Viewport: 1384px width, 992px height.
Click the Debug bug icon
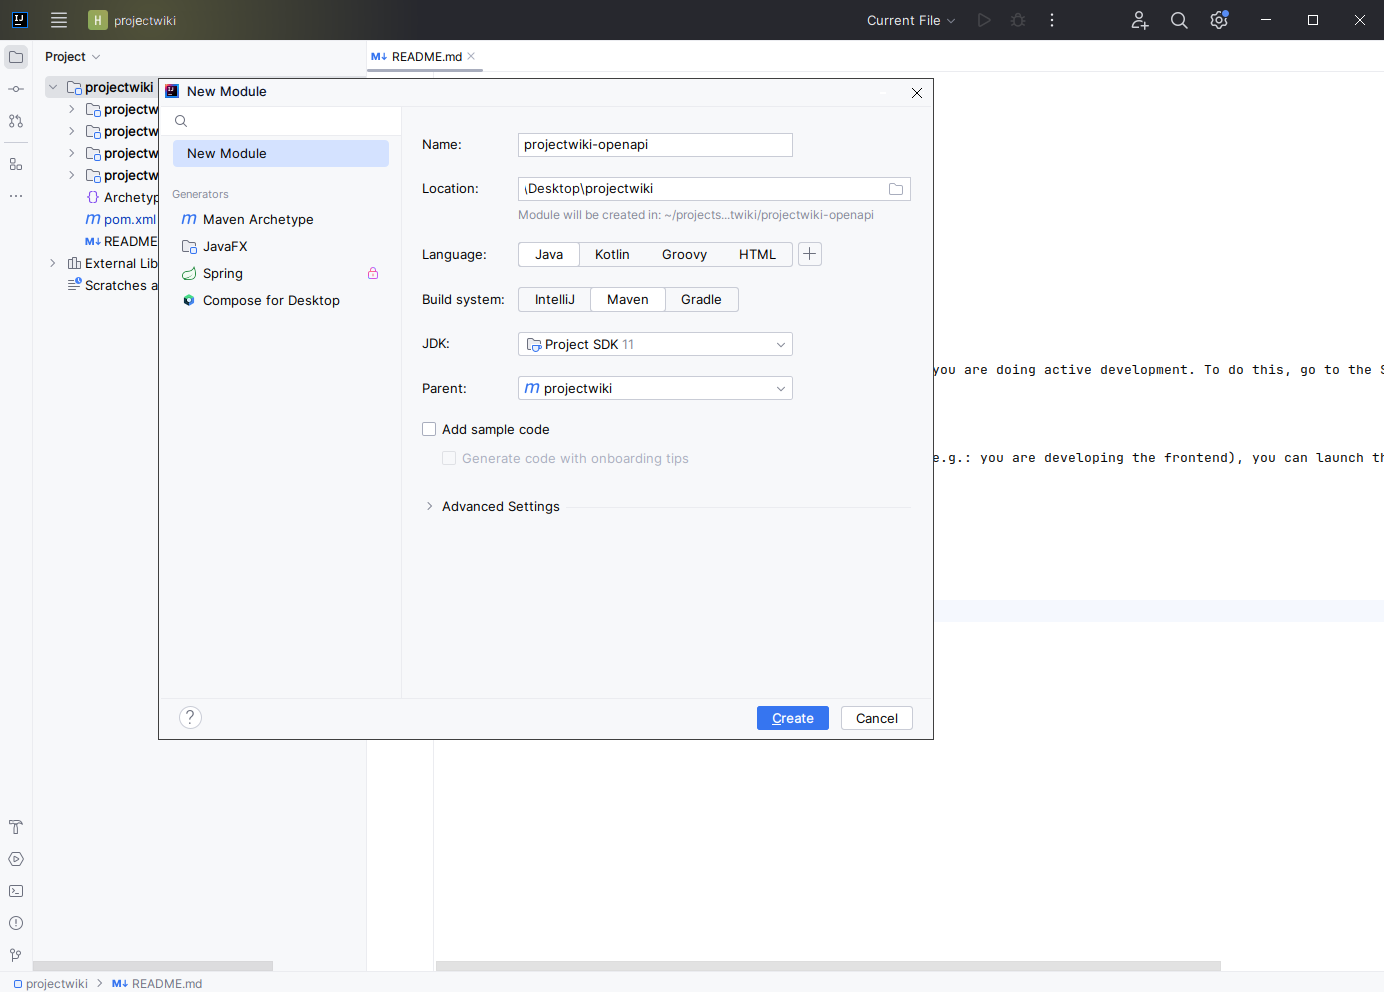[1018, 20]
